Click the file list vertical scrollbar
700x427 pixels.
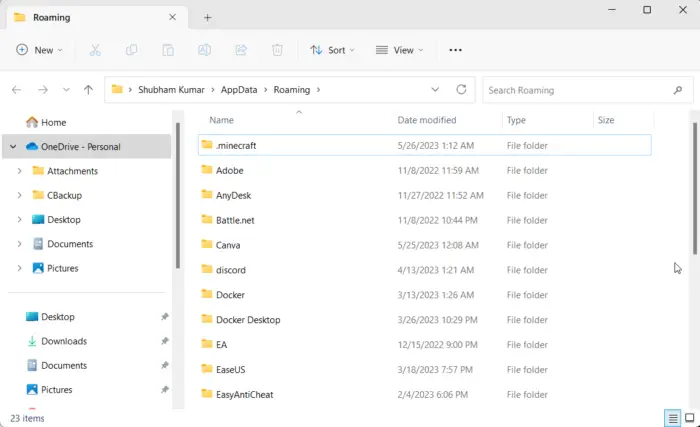pos(695,188)
